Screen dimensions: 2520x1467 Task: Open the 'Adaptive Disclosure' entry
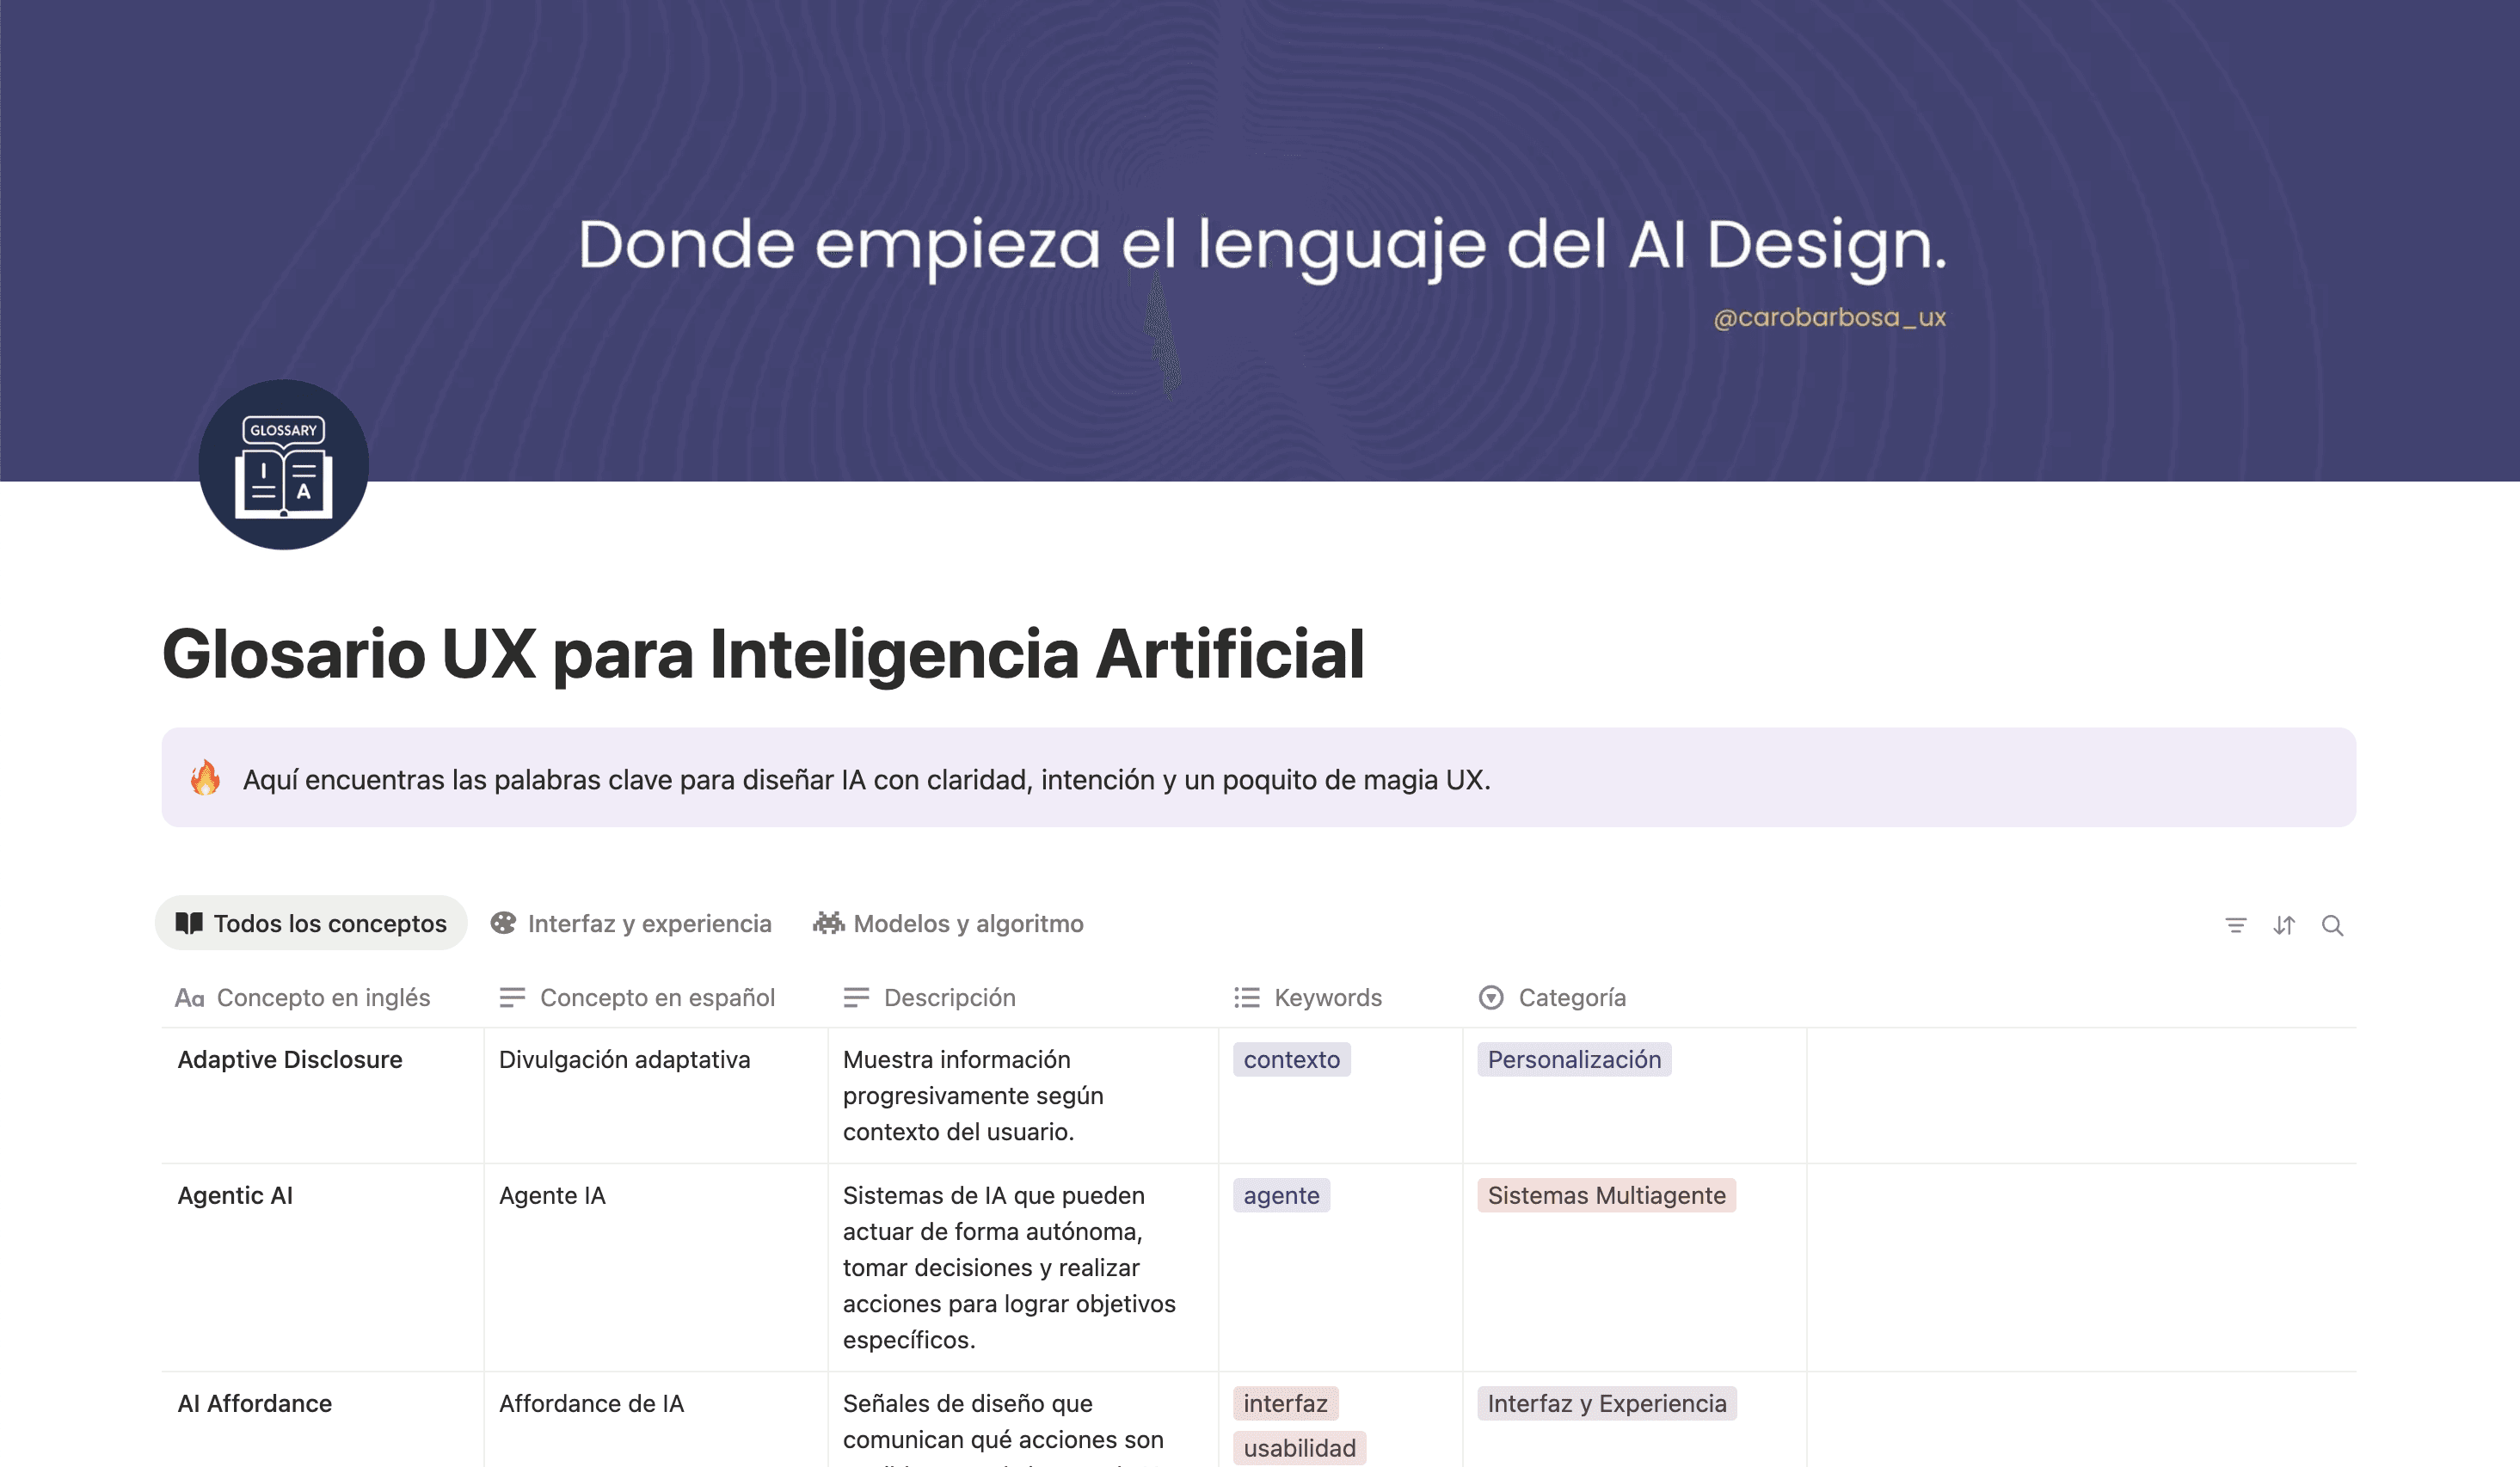click(x=290, y=1059)
